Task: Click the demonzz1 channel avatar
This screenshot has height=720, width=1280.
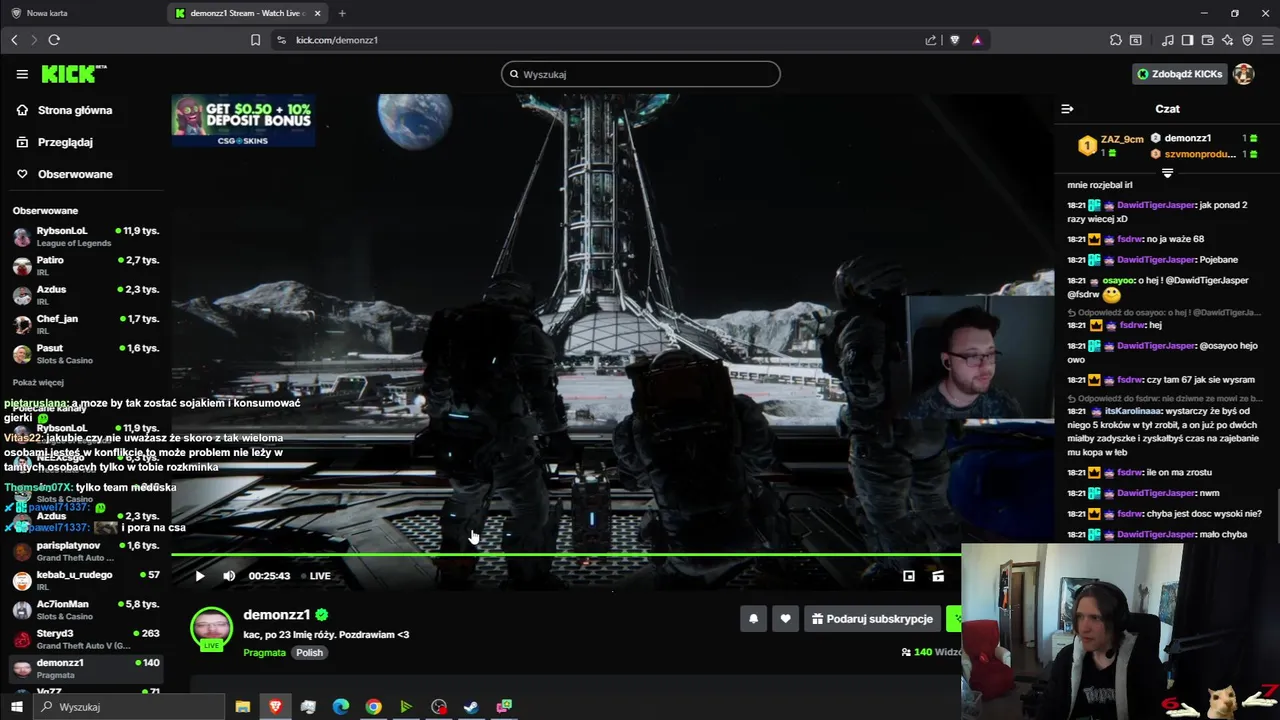Action: pyautogui.click(x=211, y=628)
